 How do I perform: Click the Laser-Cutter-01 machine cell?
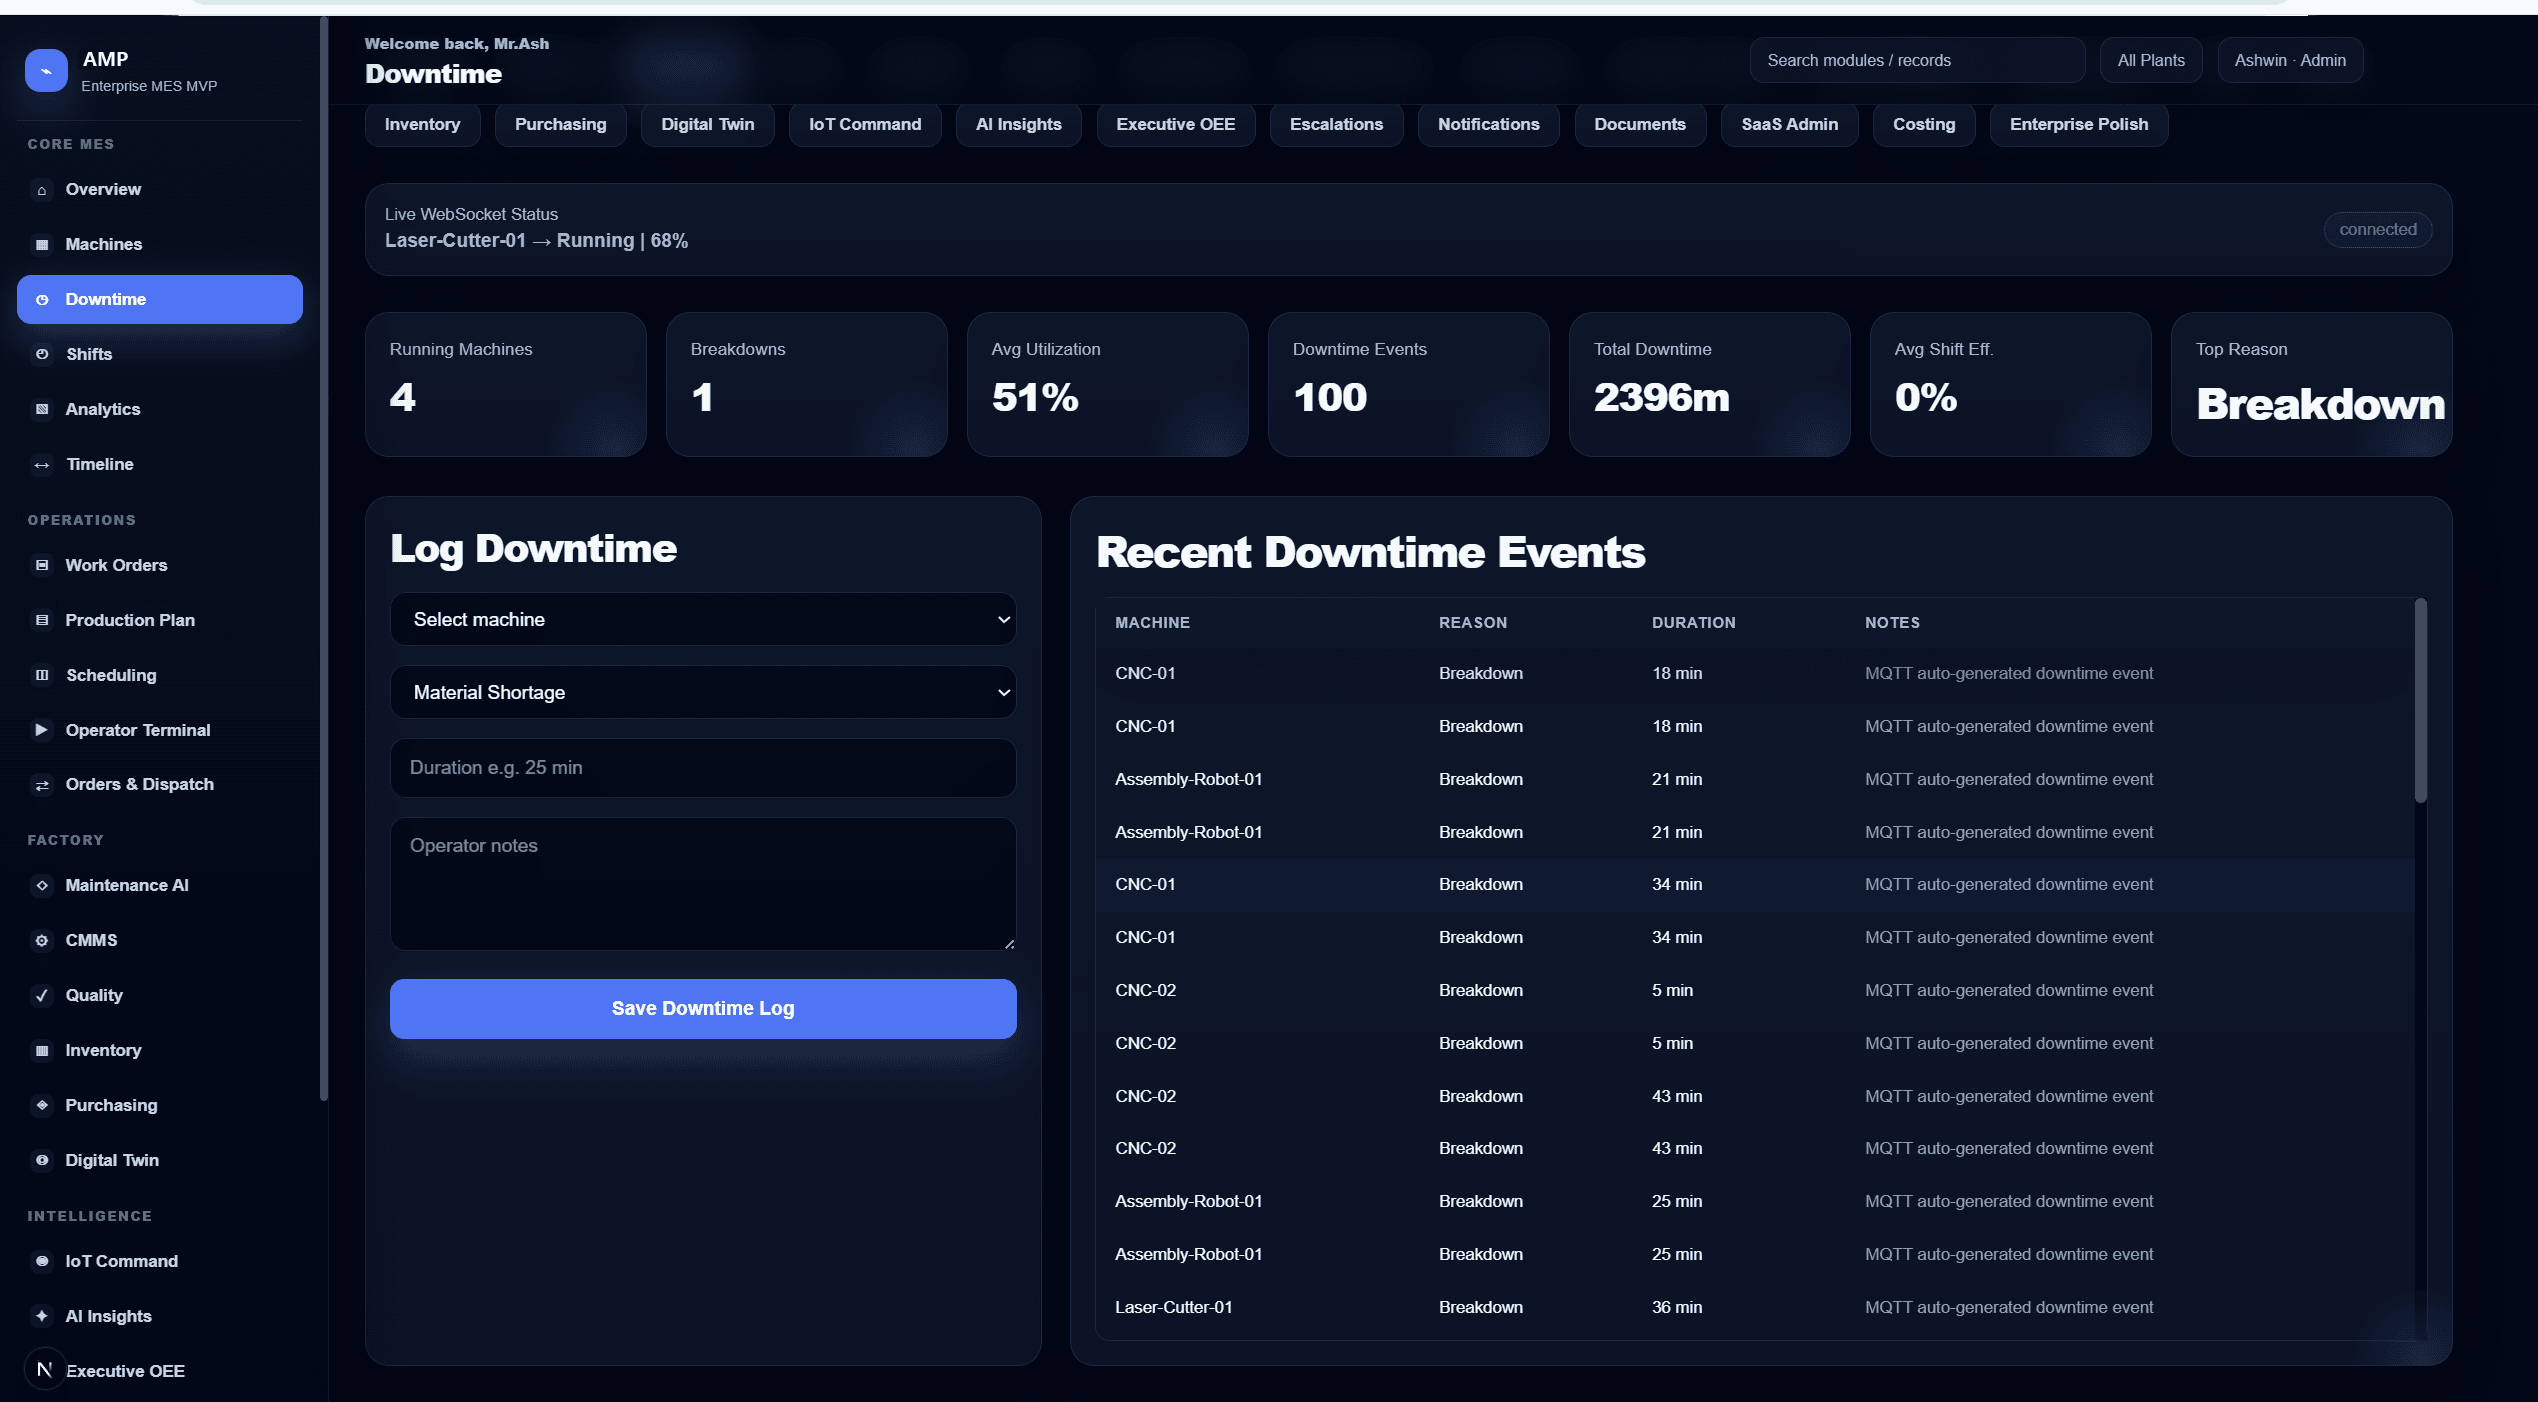click(x=1174, y=1307)
